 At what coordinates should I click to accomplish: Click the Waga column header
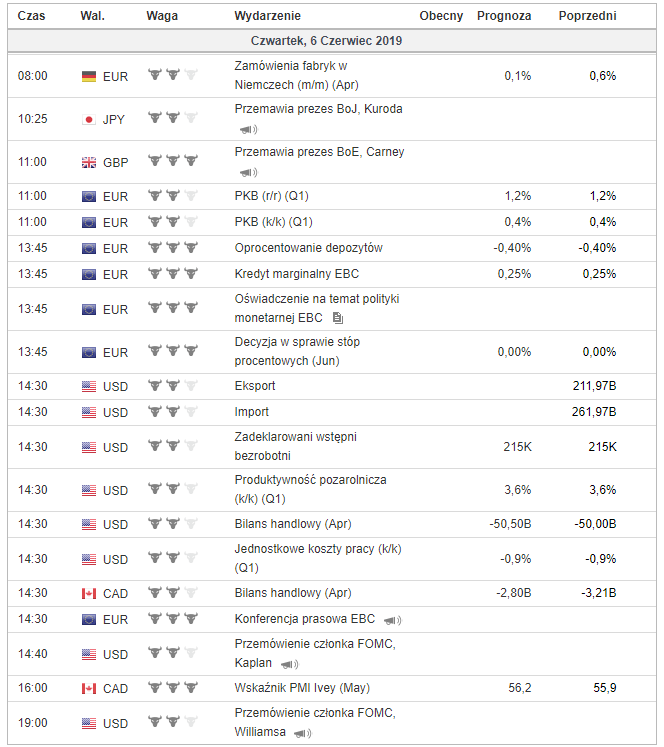point(163,16)
